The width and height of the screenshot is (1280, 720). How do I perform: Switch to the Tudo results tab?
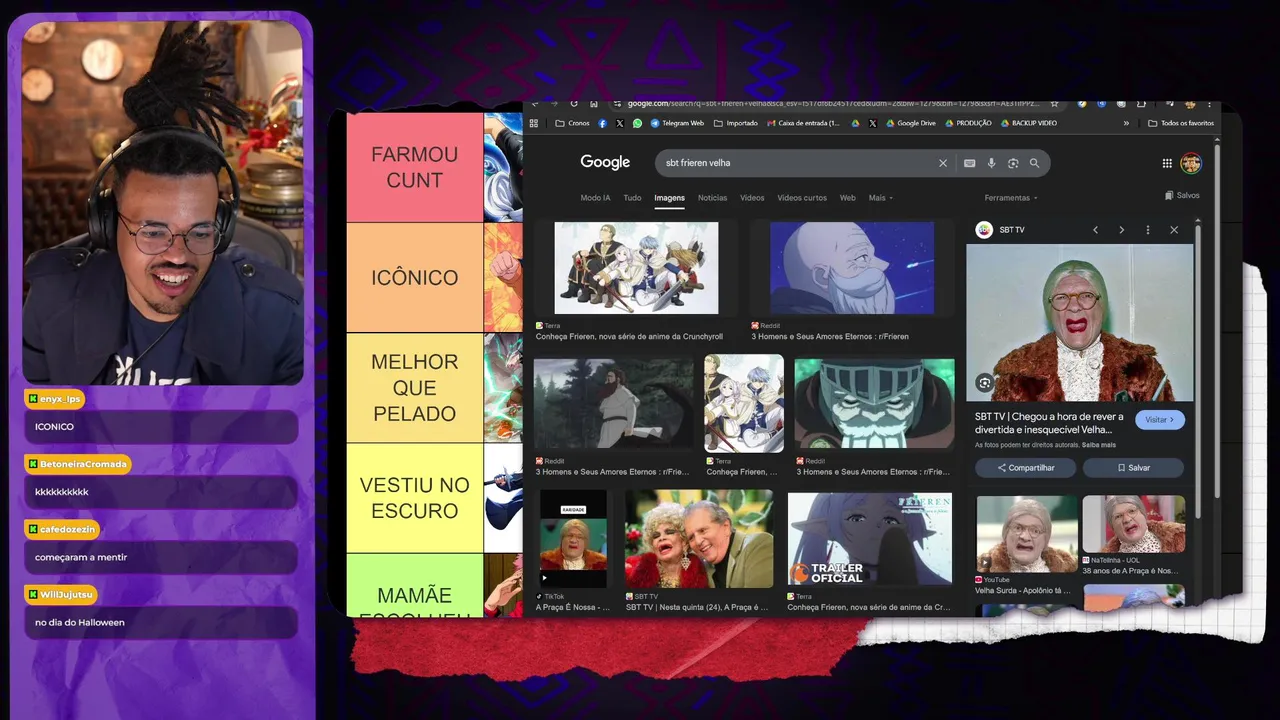632,198
